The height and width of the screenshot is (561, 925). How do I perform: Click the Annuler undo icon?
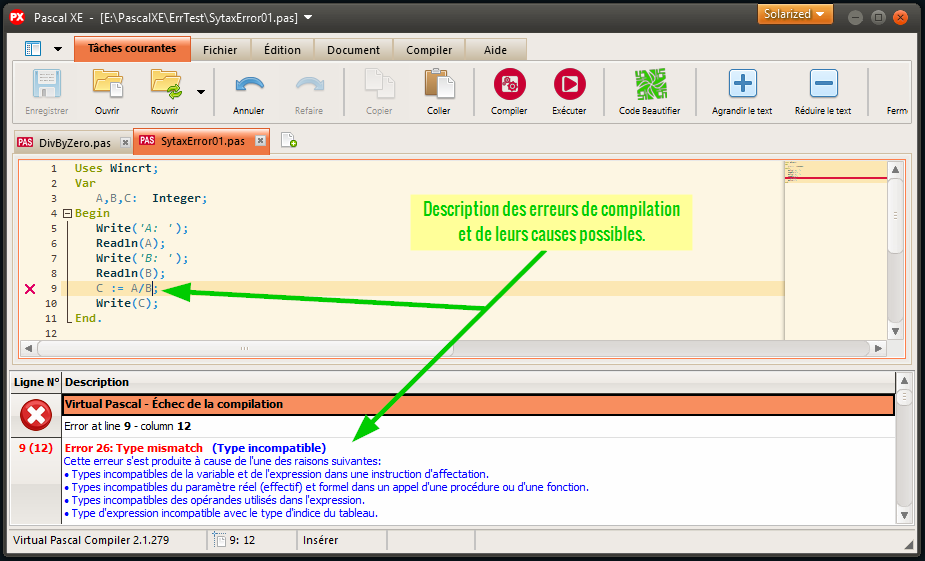point(248,84)
